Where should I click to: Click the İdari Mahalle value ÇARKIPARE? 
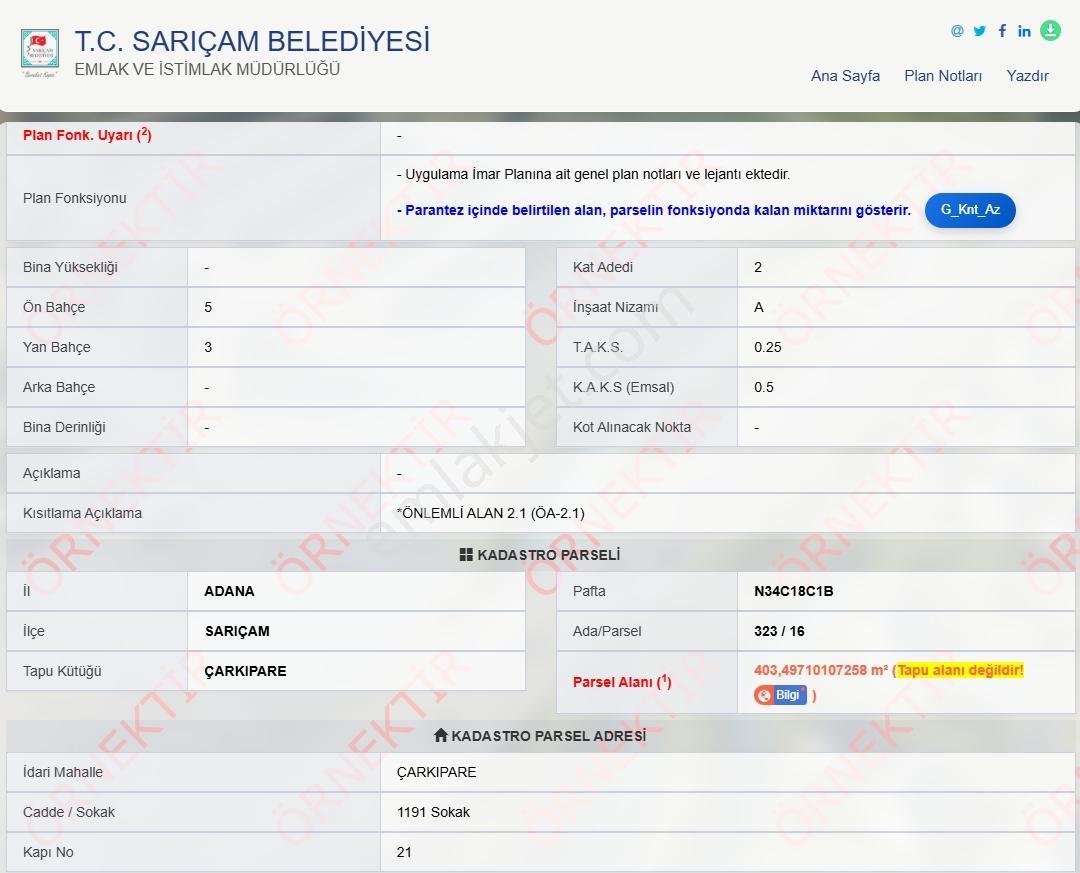click(x=437, y=772)
